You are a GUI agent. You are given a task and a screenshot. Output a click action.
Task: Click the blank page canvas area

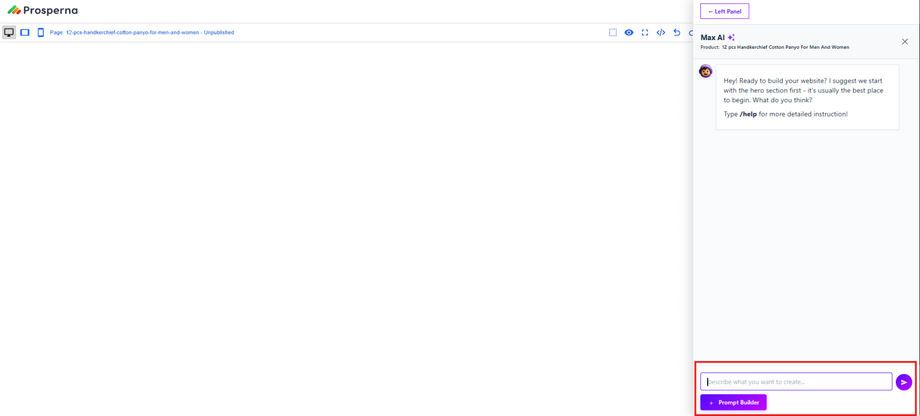pos(346,229)
